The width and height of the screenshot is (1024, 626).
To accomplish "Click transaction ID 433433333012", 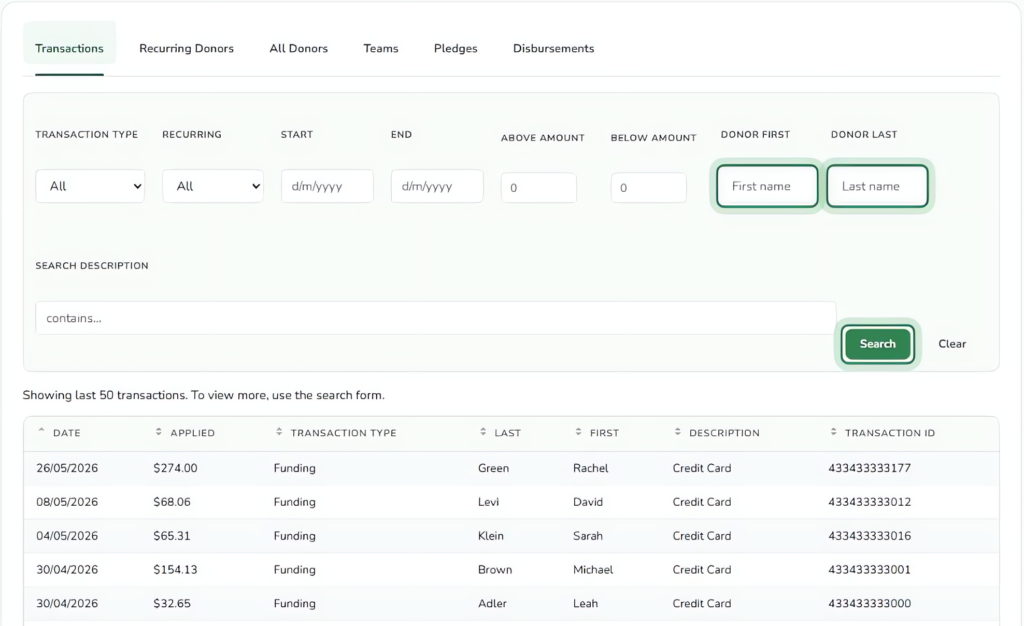I will coord(869,502).
